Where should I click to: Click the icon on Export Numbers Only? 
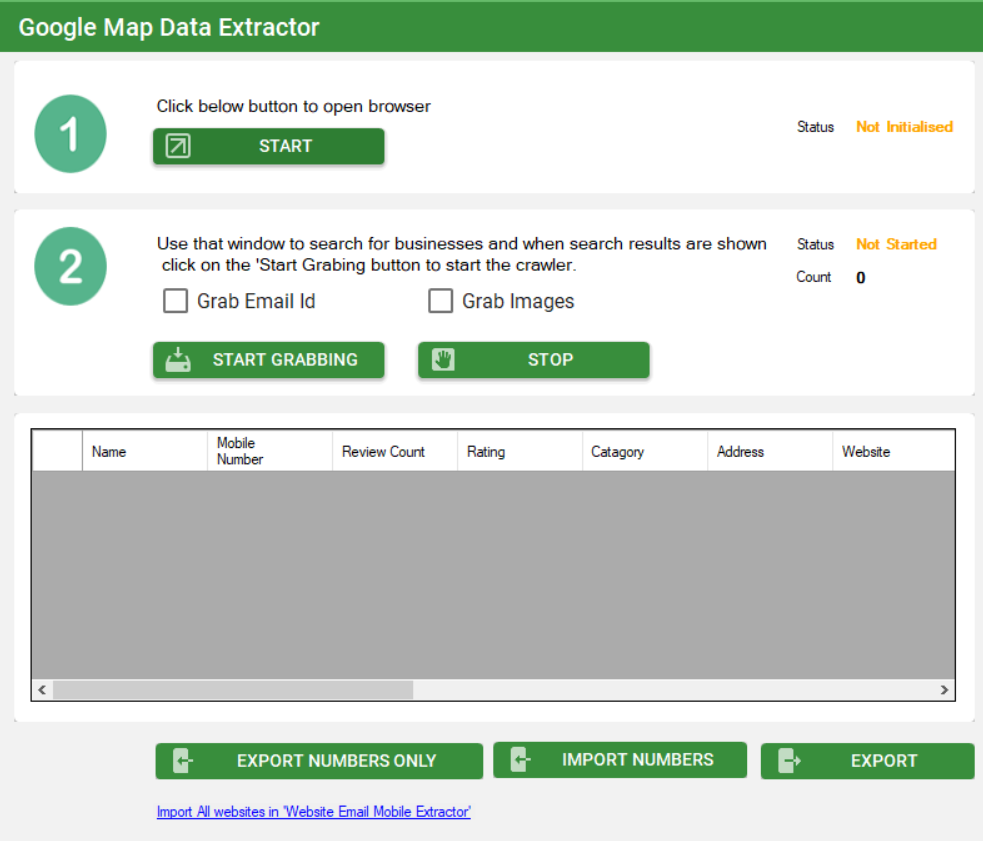coord(182,761)
